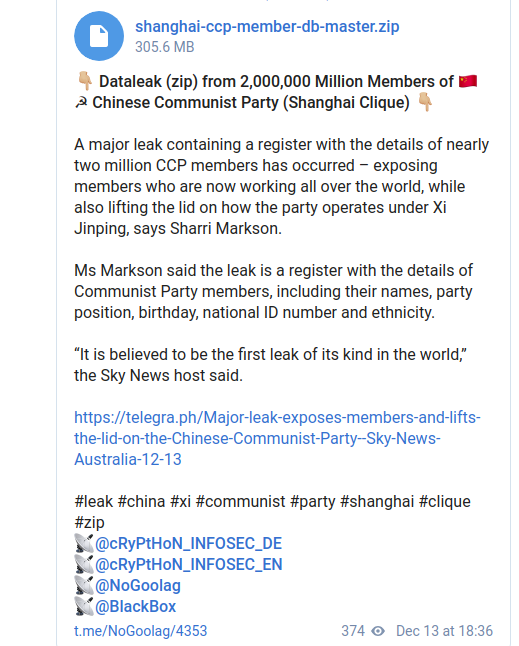This screenshot has width=519, height=646.
Task: Click the t.me/NoGoolag/4353 post link
Action: click(140, 631)
